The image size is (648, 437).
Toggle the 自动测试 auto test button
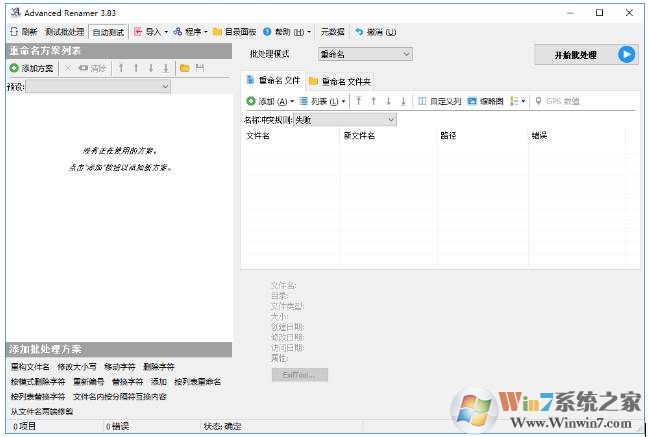click(109, 31)
